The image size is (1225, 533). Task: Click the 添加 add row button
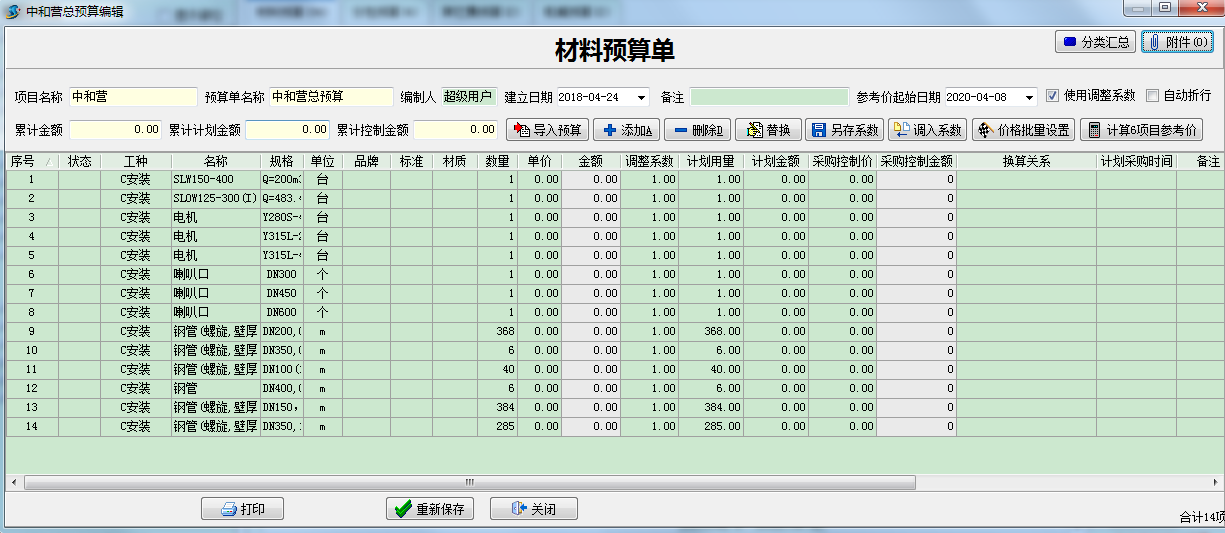626,130
